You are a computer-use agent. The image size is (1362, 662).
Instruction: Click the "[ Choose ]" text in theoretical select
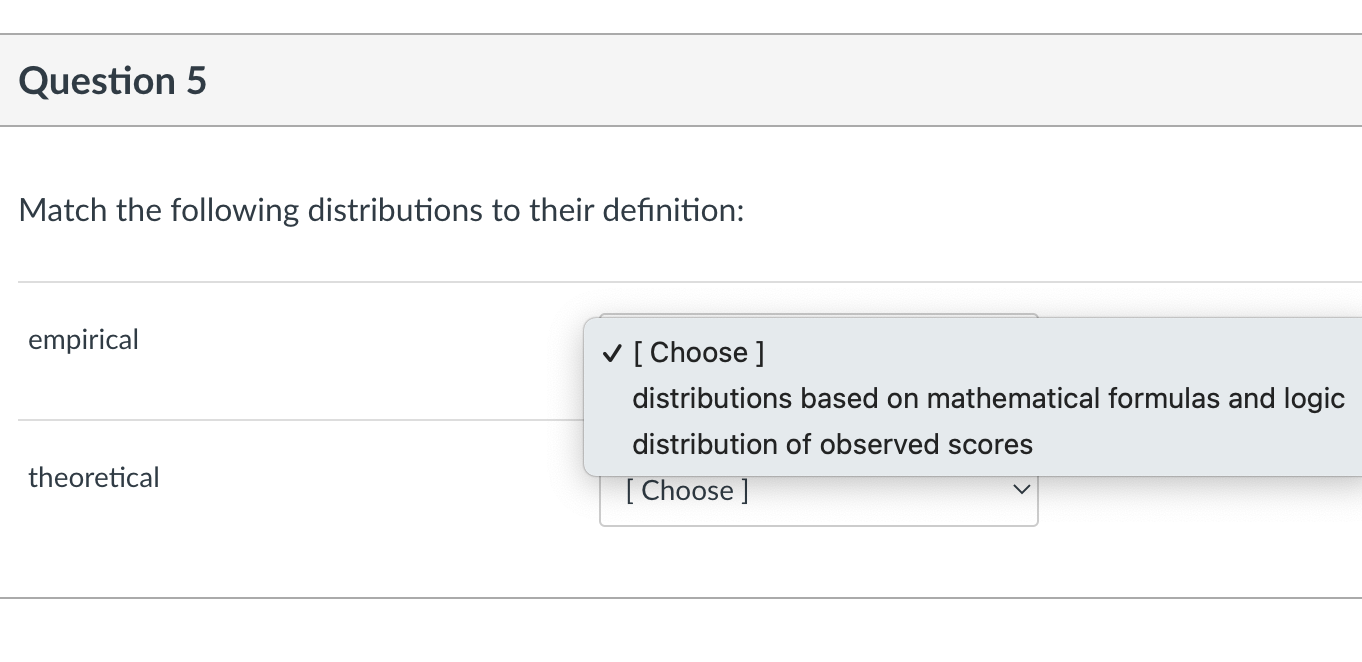click(687, 491)
